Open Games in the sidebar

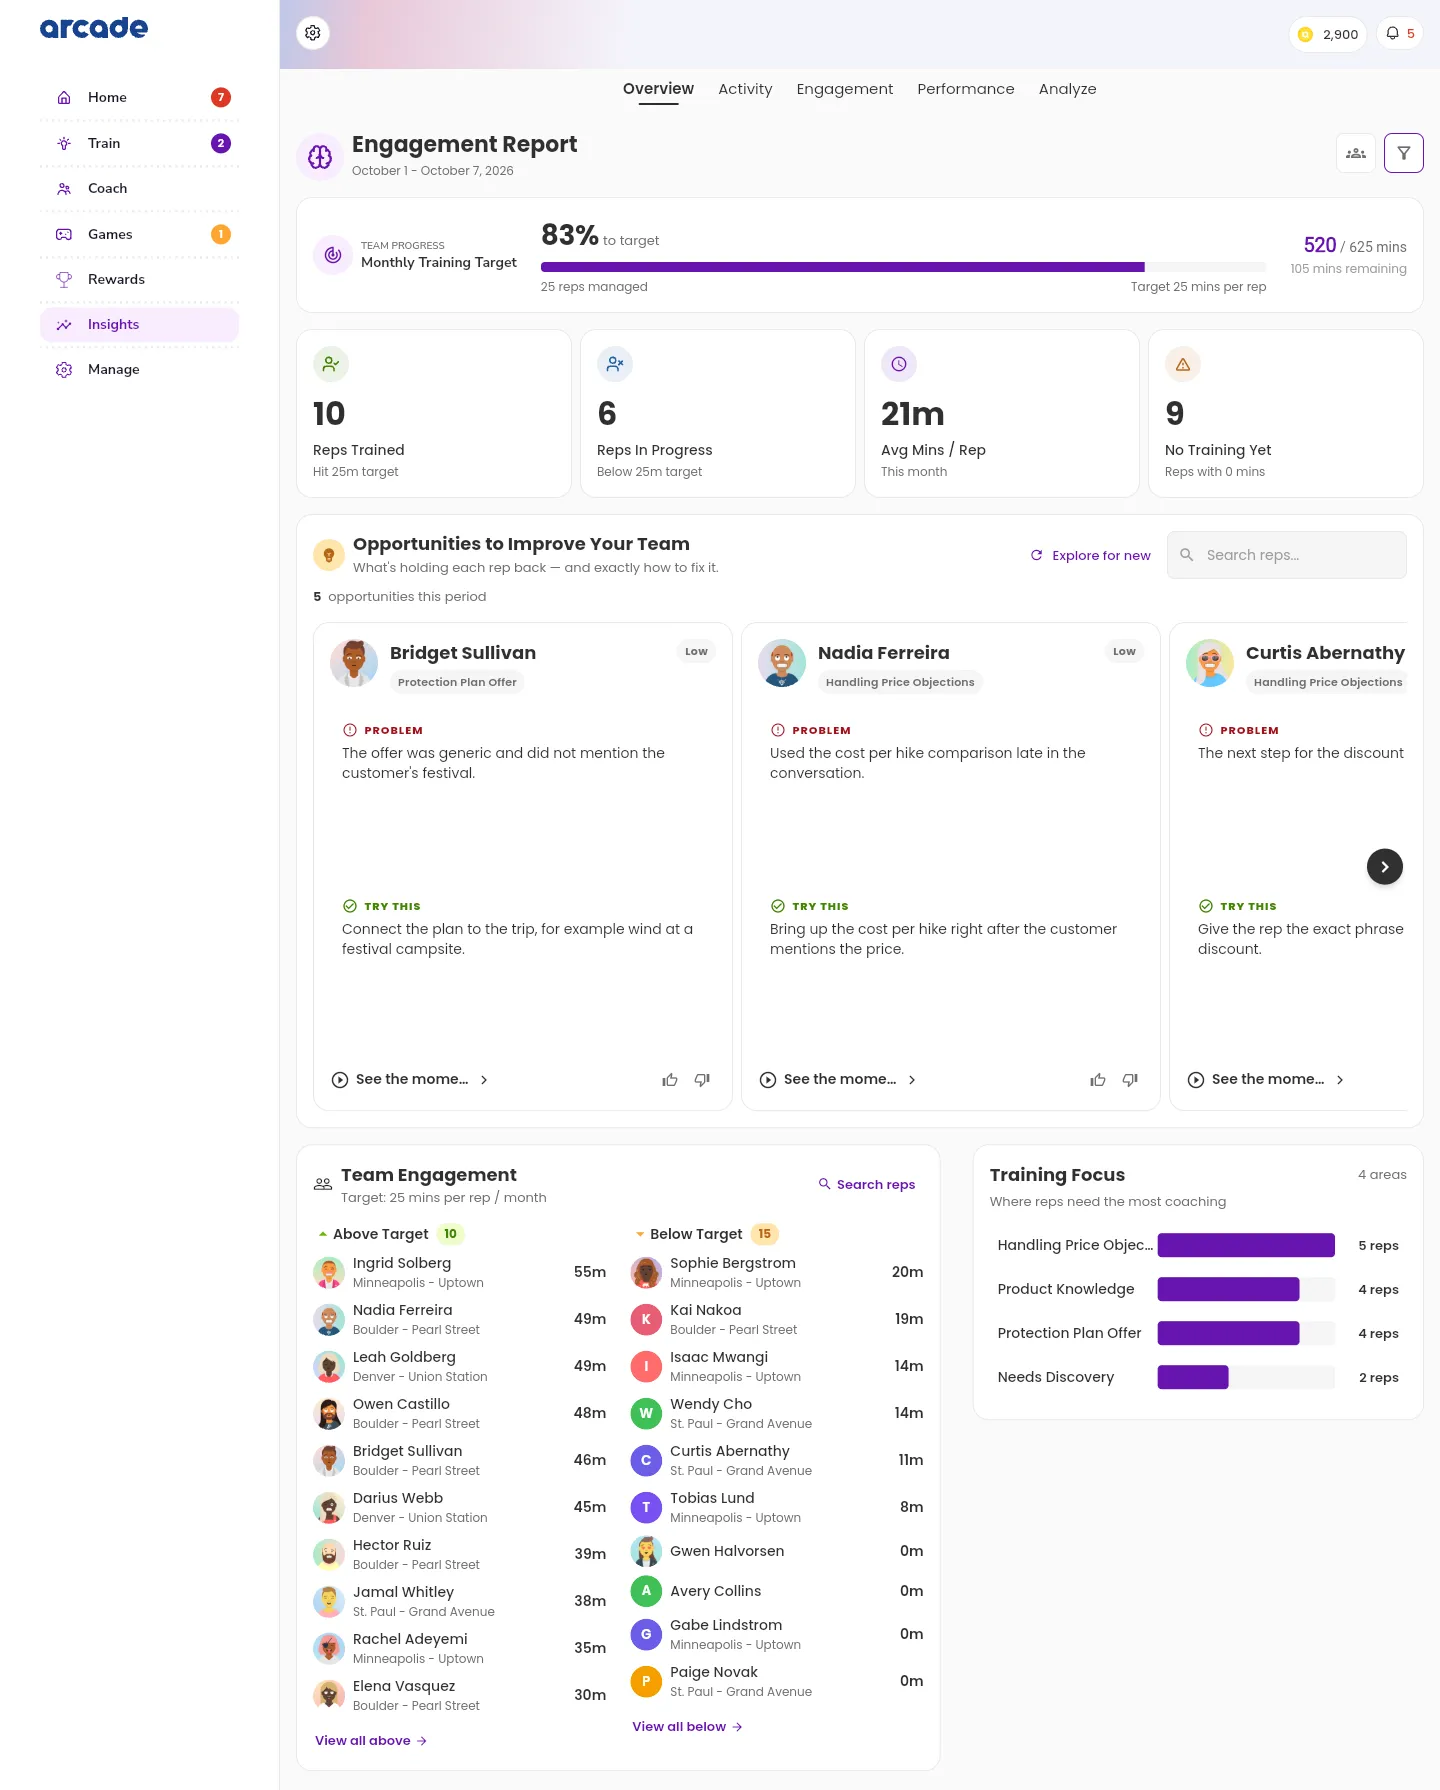(x=140, y=234)
